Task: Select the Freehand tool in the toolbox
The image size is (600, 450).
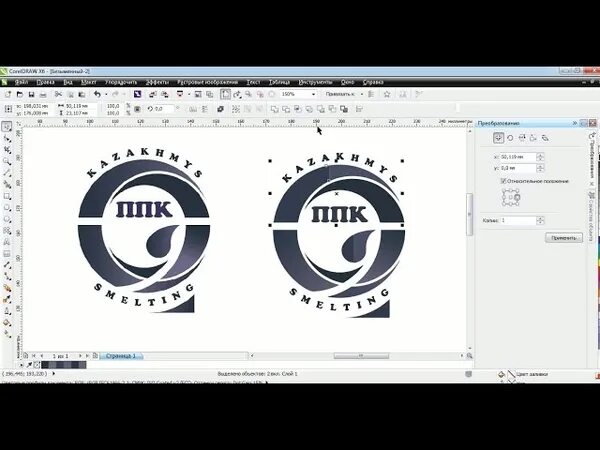Action: tap(7, 173)
